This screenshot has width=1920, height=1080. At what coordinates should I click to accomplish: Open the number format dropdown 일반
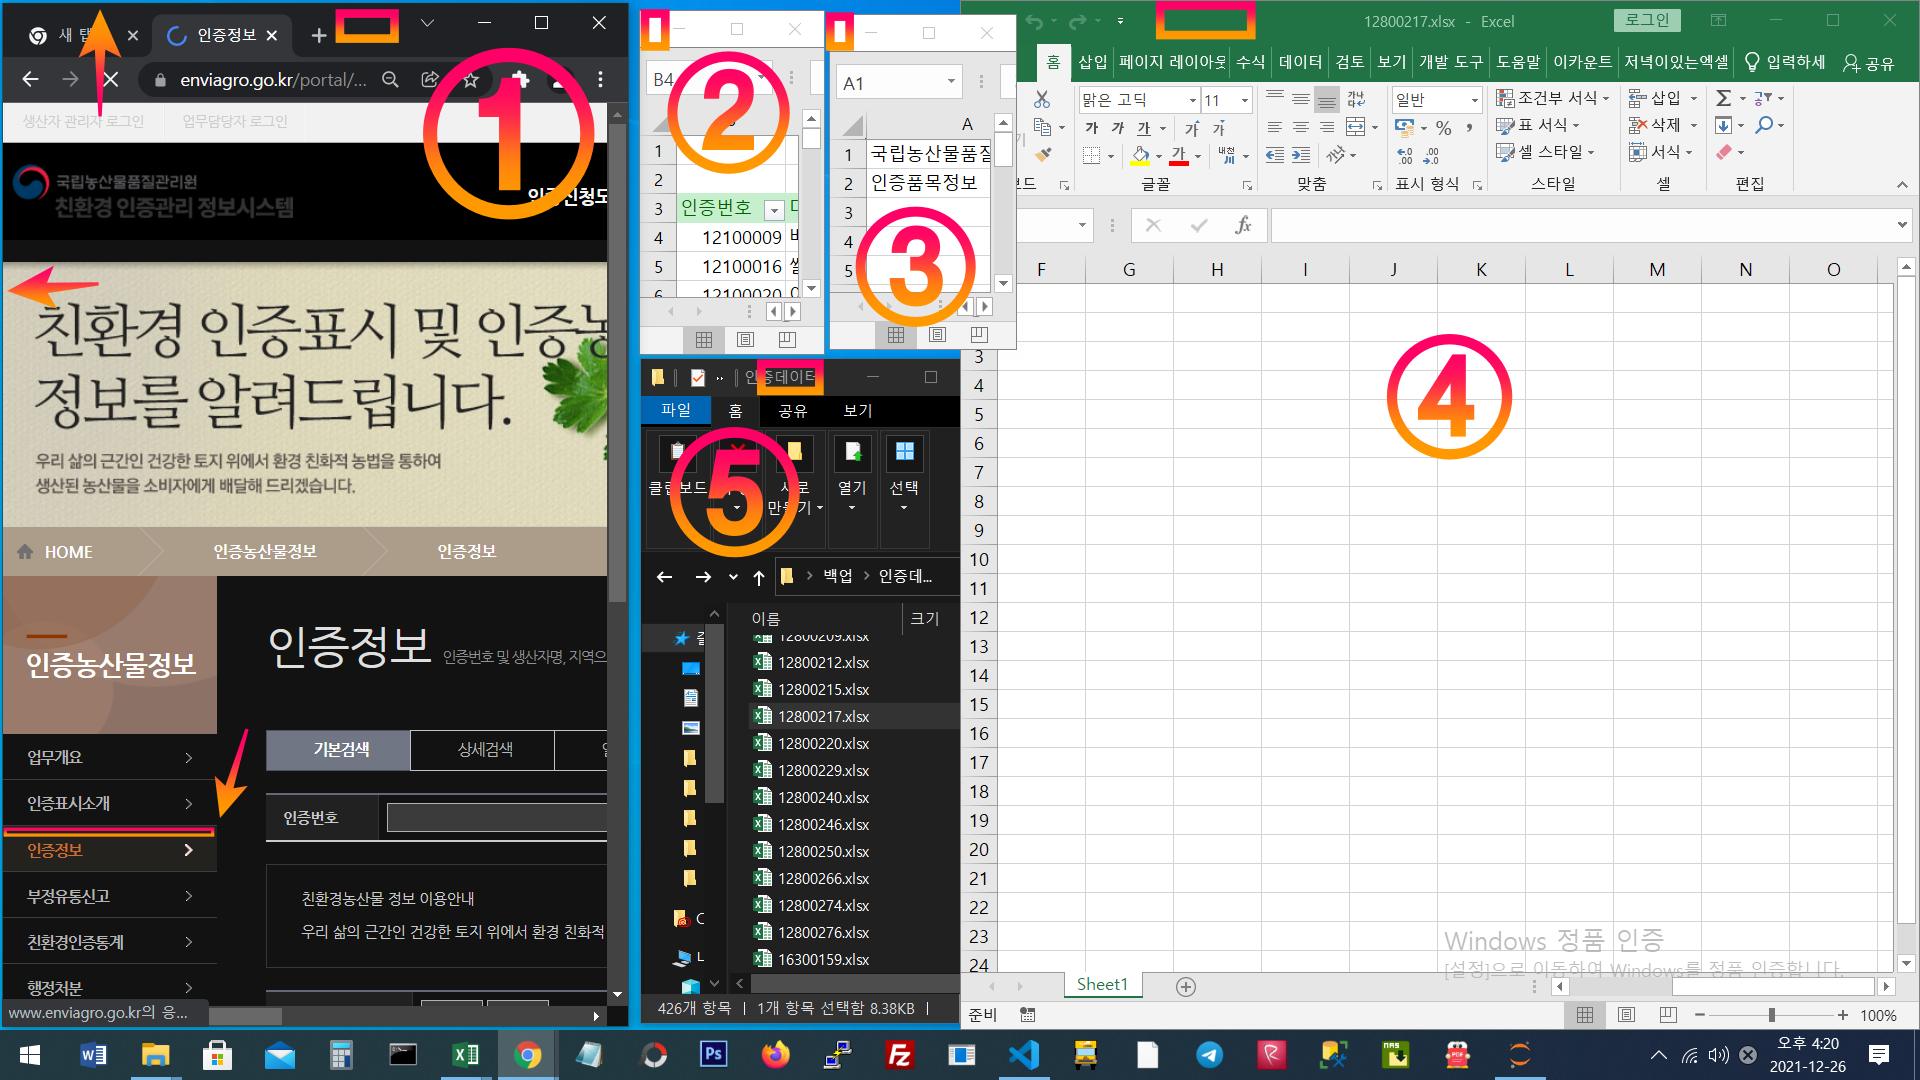point(1474,100)
